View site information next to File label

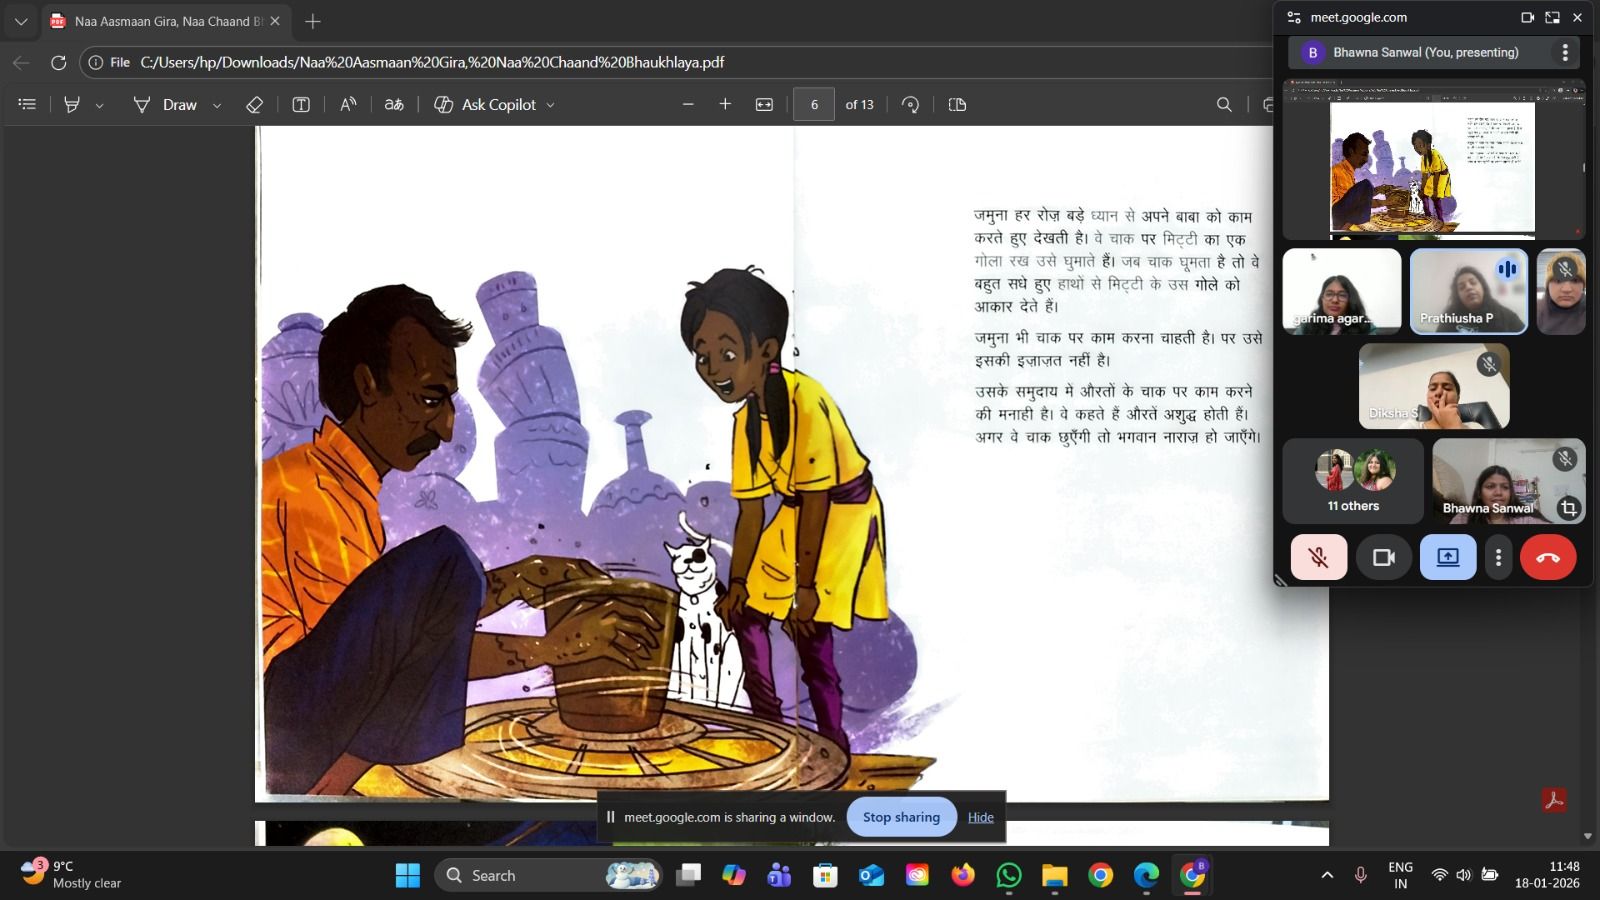[x=96, y=62]
